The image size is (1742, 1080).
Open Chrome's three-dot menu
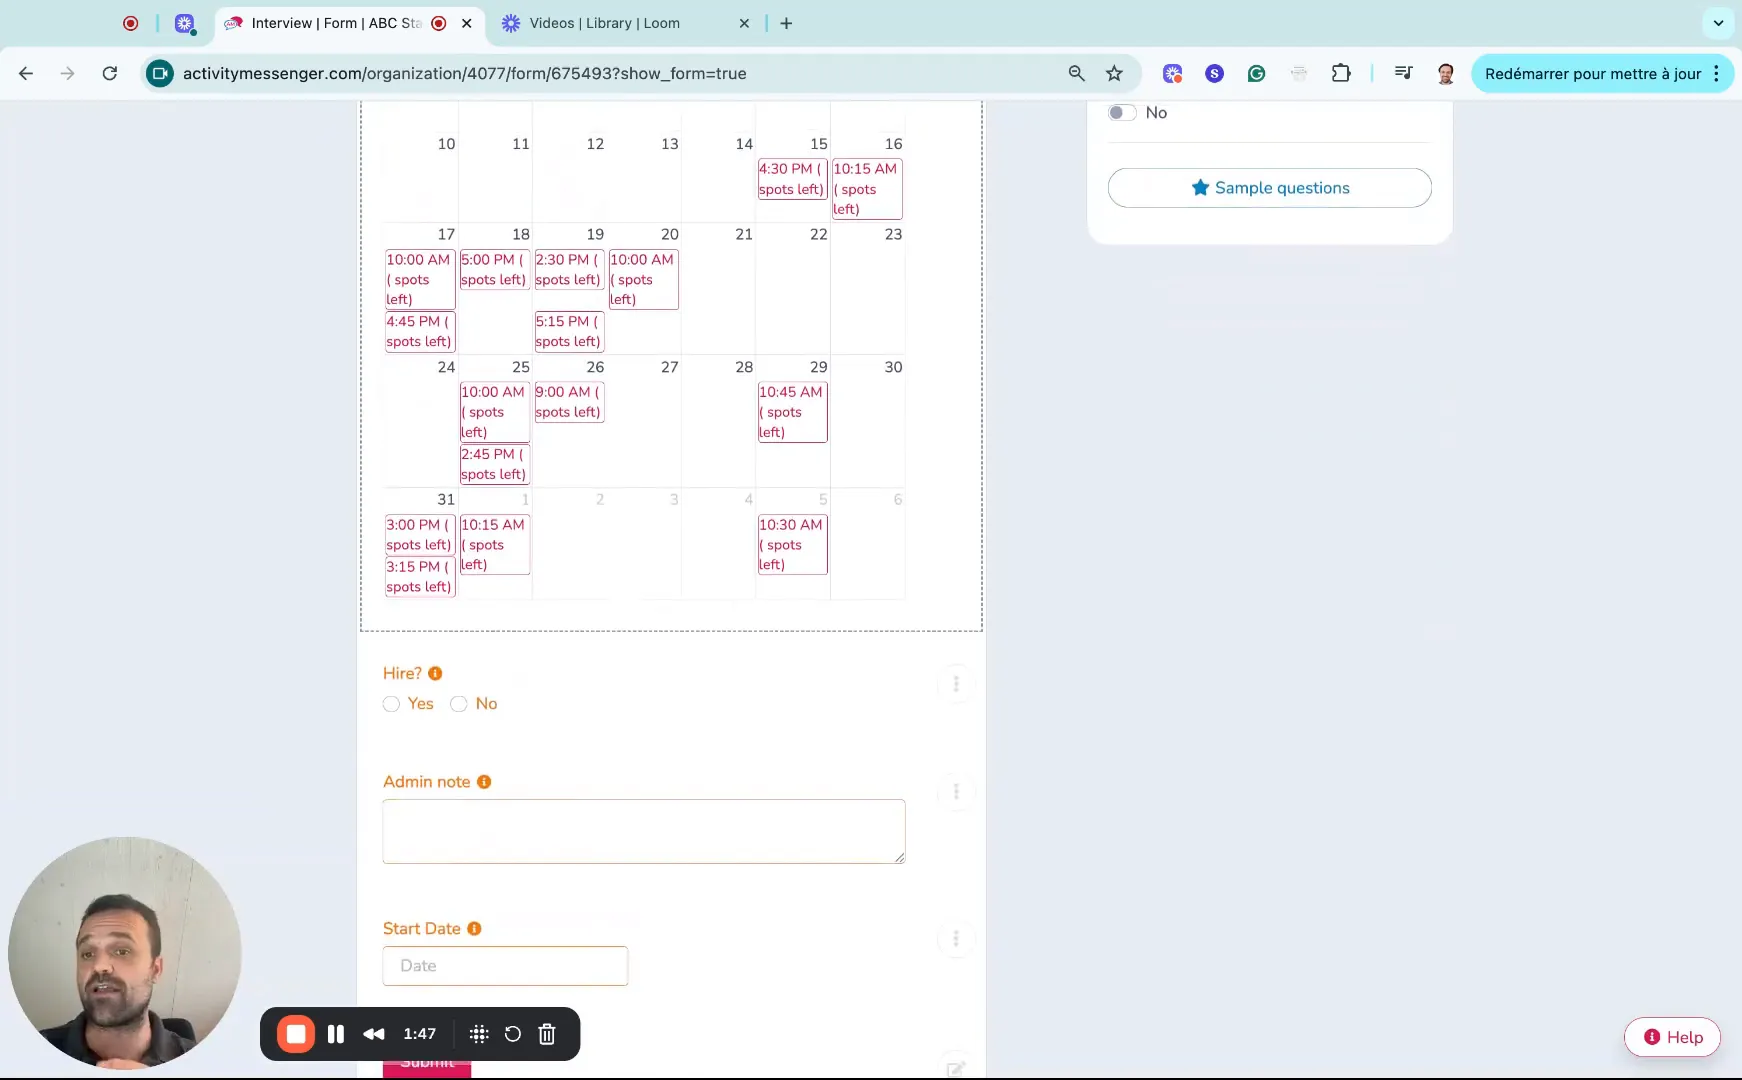tap(1716, 73)
